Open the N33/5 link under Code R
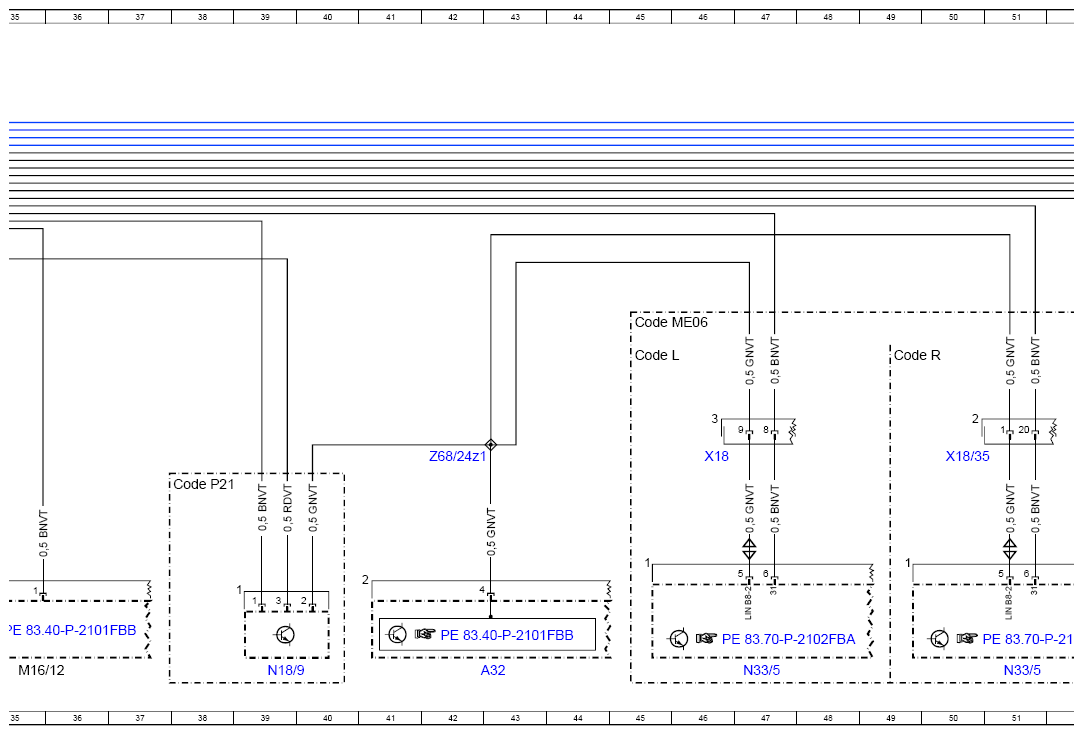Screen dimensions: 1083x735 pyautogui.click(x=1022, y=670)
